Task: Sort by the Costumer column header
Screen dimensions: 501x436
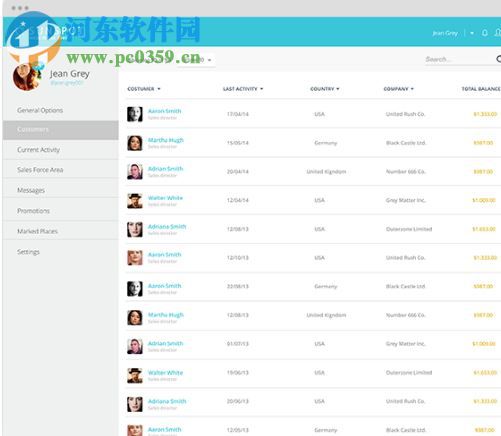Action: (144, 89)
